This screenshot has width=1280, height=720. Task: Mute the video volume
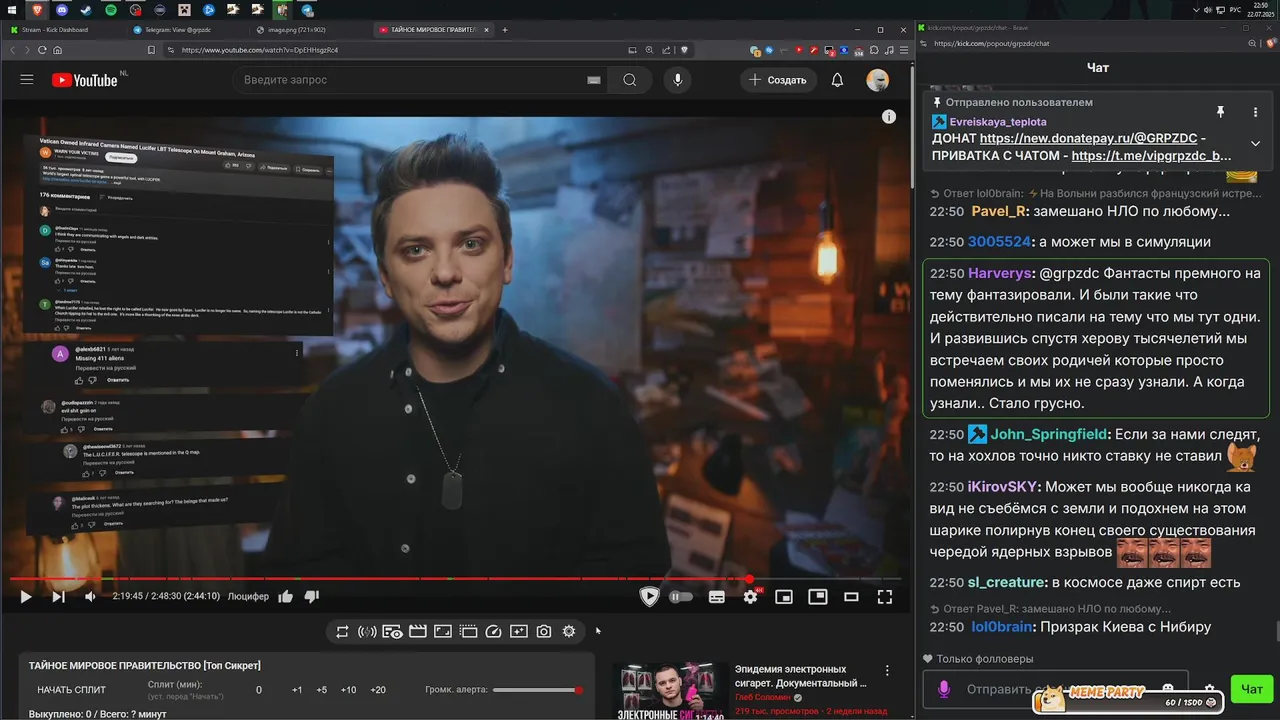pyautogui.click(x=90, y=597)
